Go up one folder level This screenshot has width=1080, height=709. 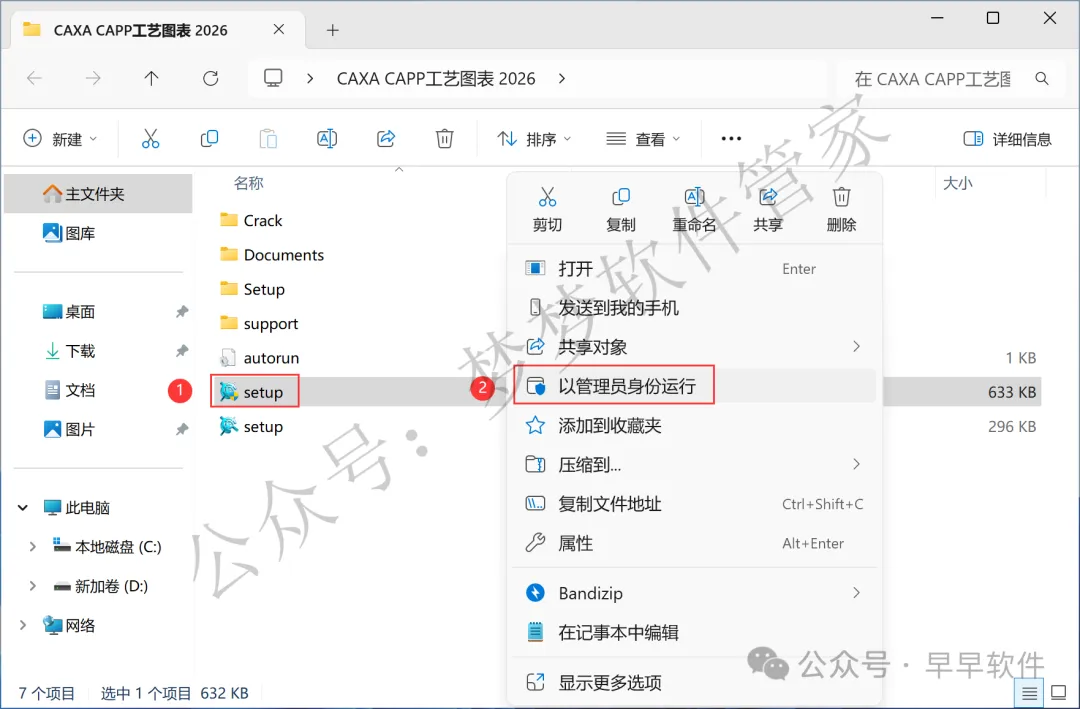(x=152, y=79)
